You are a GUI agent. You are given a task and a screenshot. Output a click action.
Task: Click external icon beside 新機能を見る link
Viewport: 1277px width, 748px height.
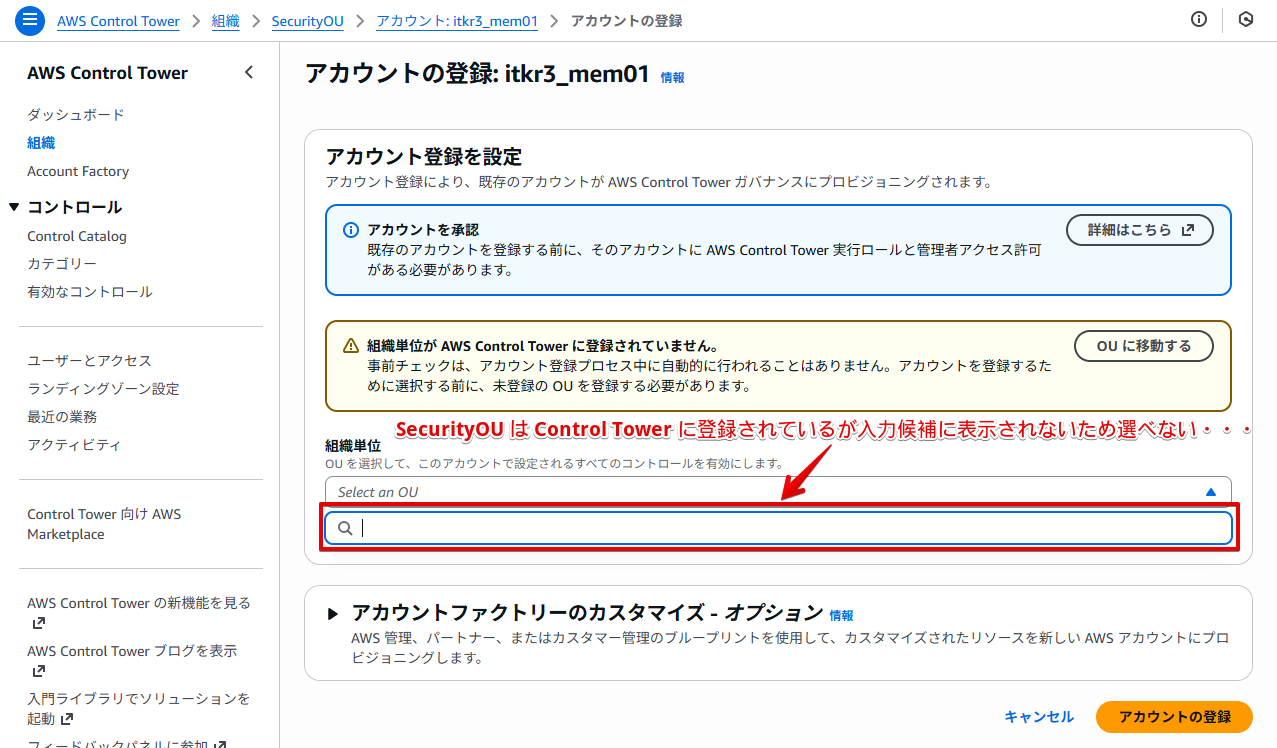click(x=39, y=623)
